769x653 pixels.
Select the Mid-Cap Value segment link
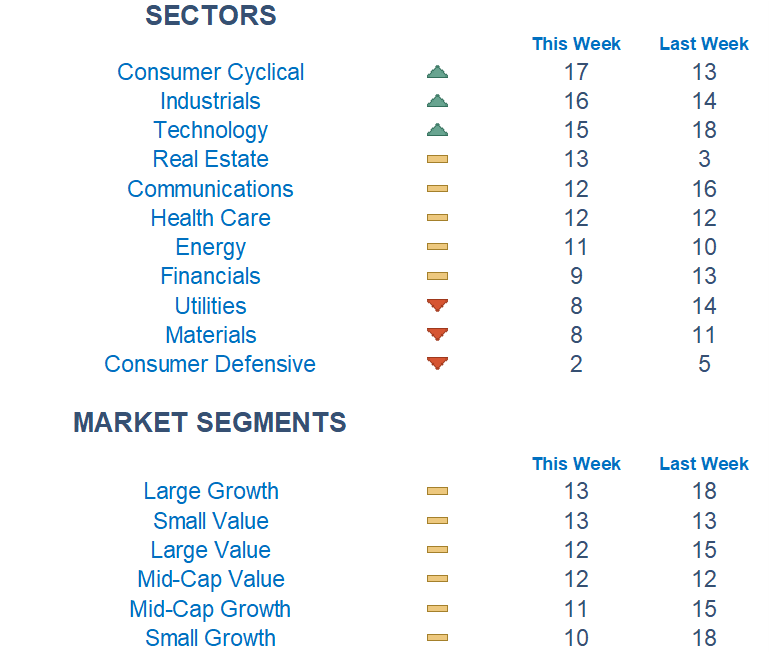(210, 579)
